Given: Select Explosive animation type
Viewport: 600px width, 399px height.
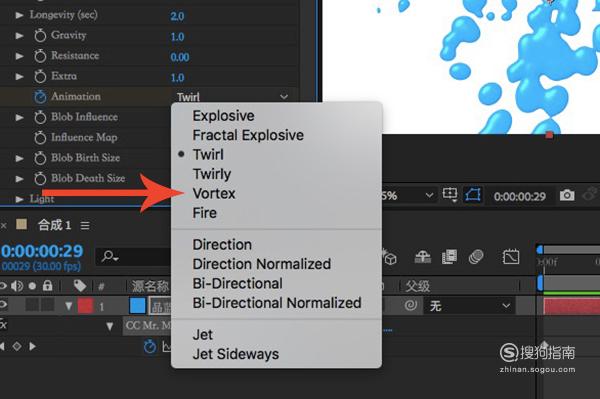Looking at the screenshot, I should click(223, 116).
